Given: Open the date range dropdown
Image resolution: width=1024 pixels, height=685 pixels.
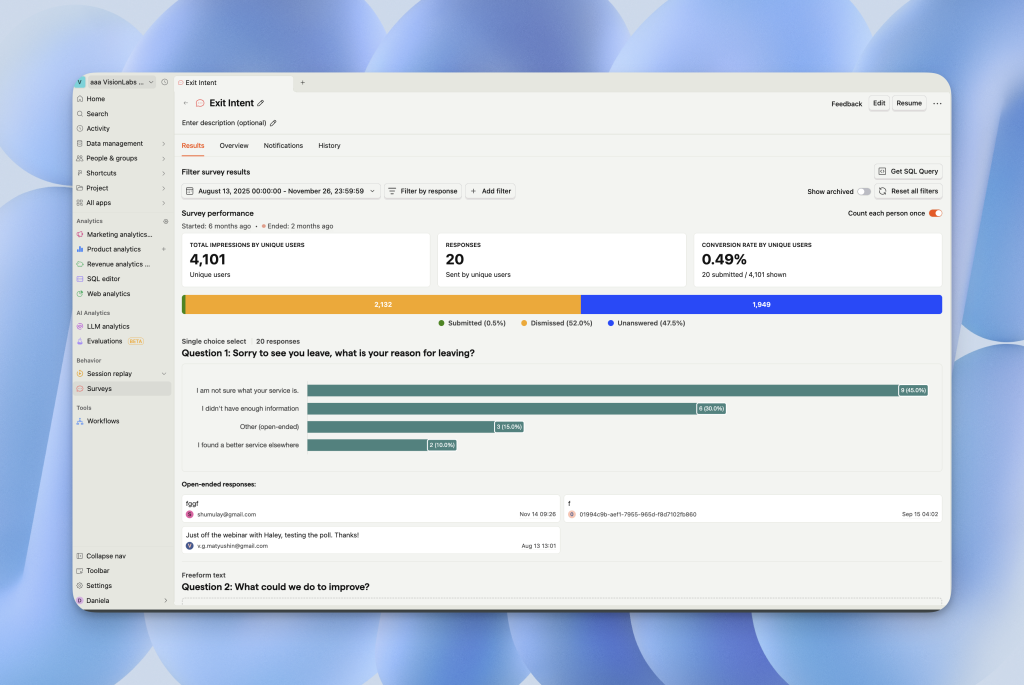Looking at the screenshot, I should (281, 191).
